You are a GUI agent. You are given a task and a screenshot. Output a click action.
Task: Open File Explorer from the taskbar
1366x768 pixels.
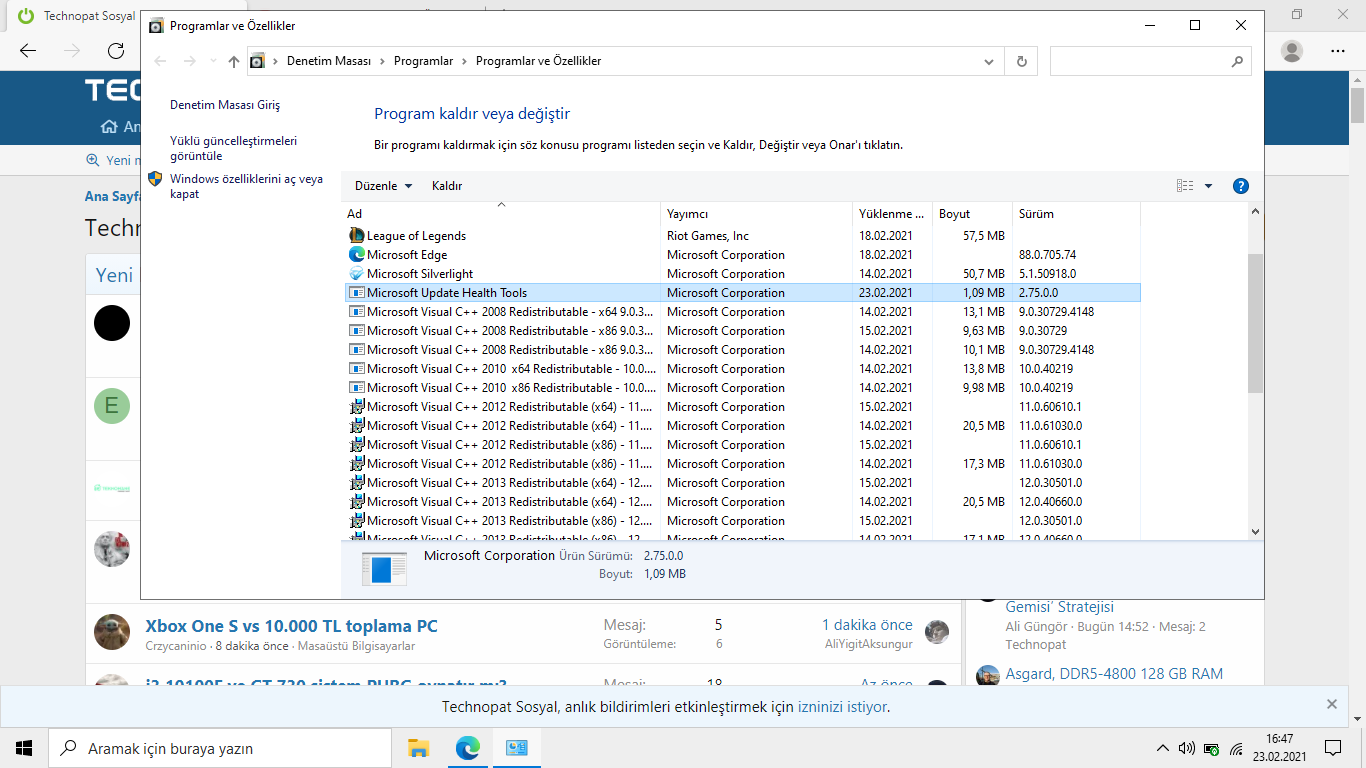pyautogui.click(x=419, y=748)
